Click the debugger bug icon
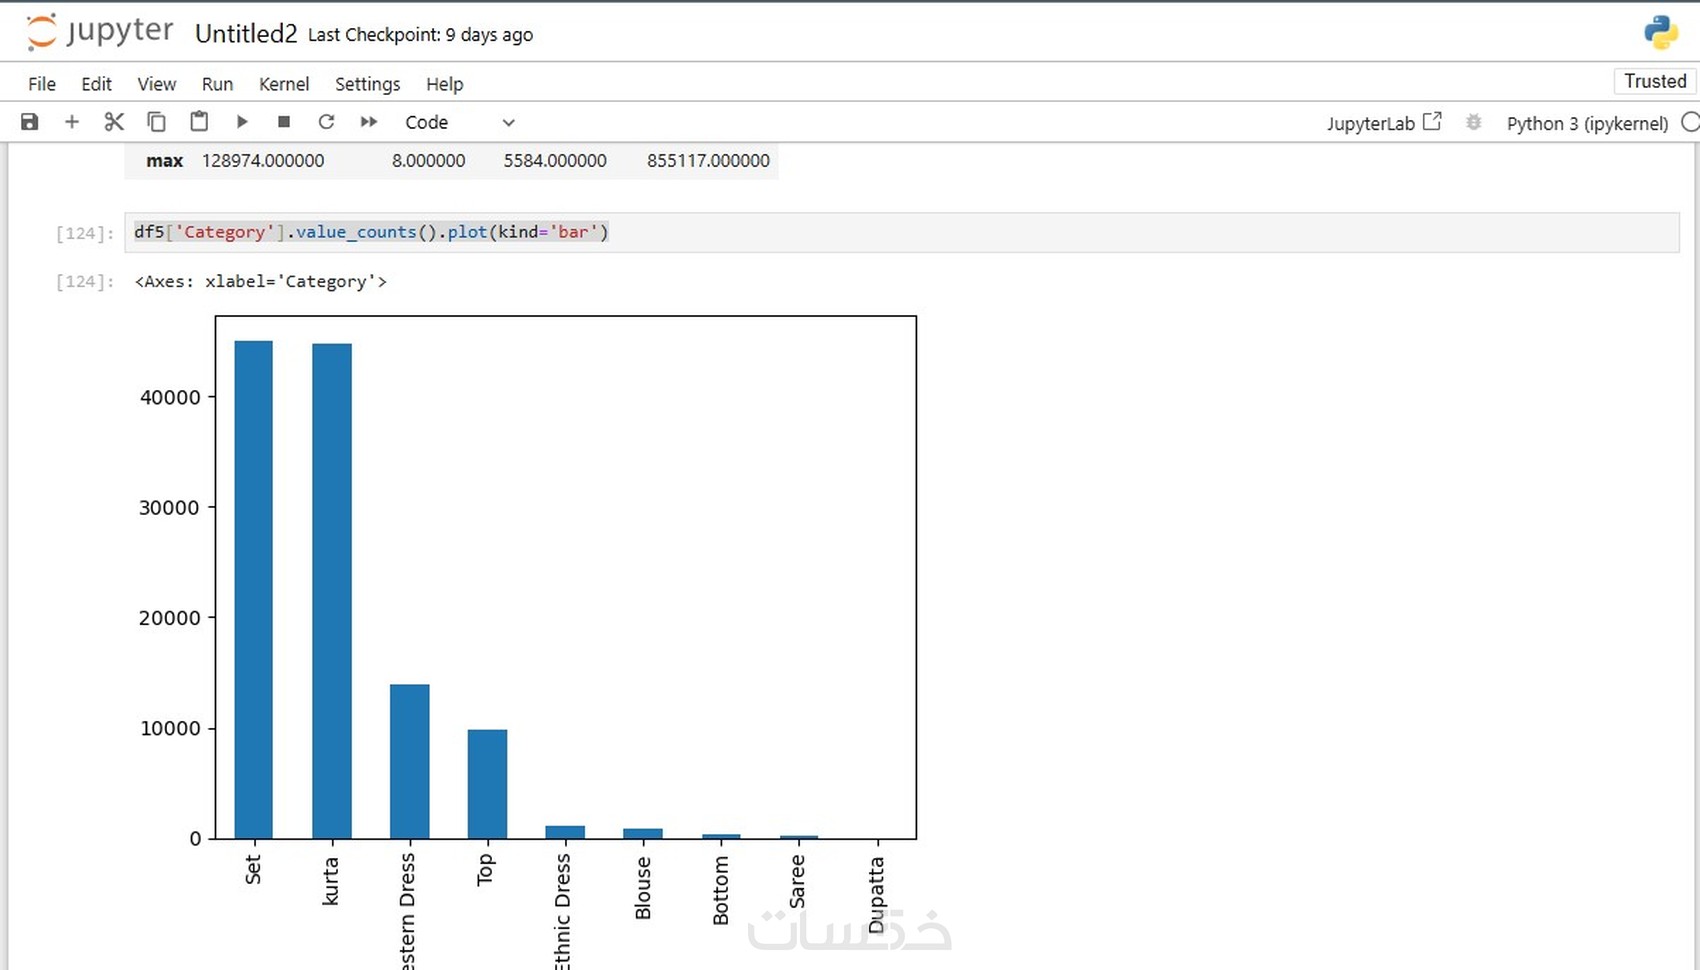 click(x=1473, y=123)
